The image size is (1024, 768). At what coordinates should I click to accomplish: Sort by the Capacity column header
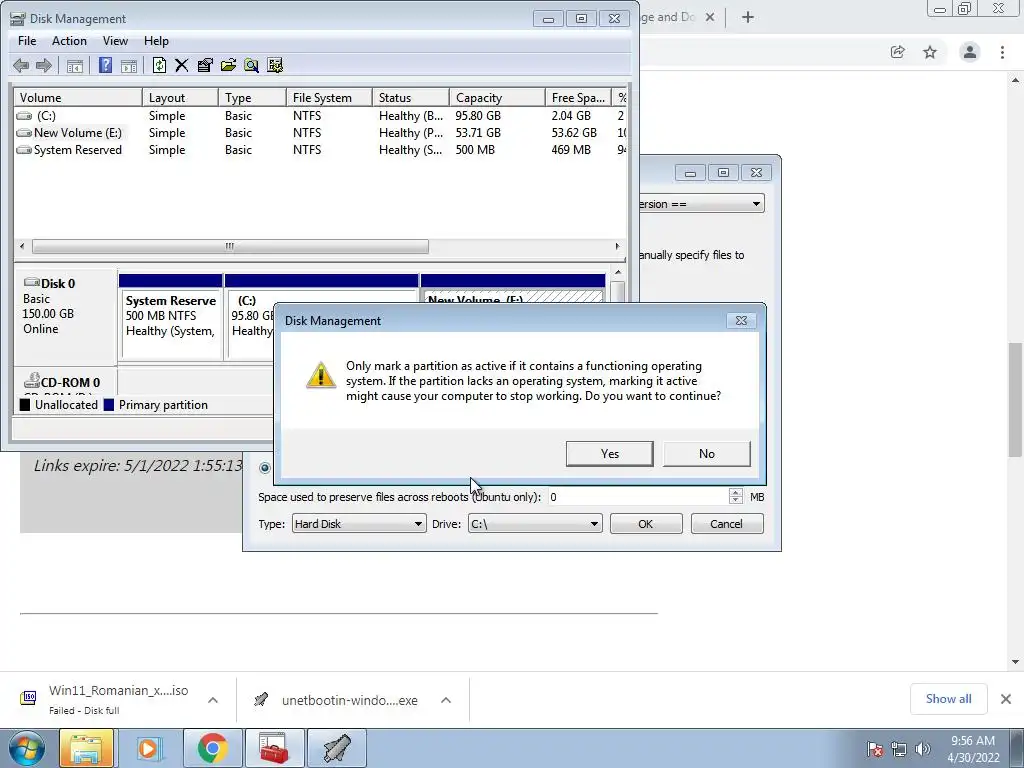click(497, 98)
